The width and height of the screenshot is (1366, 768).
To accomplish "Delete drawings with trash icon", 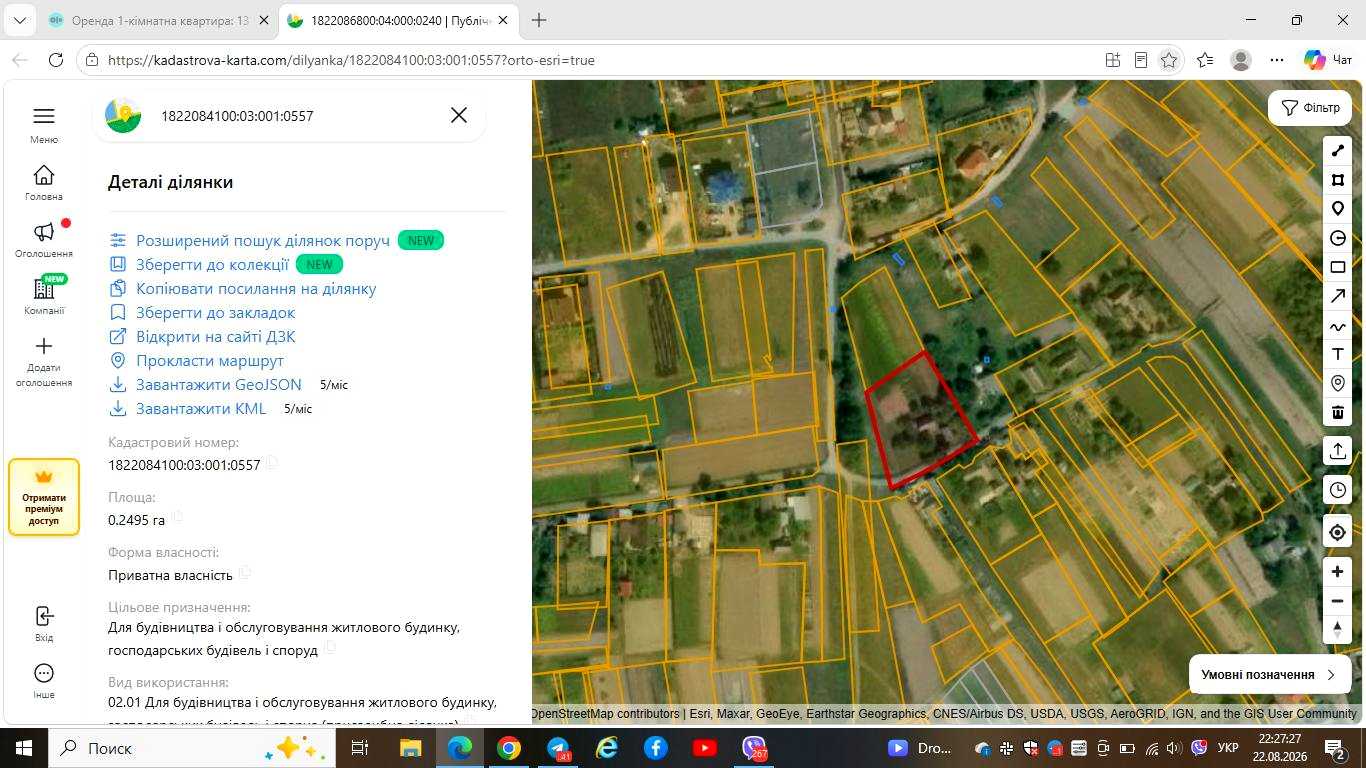I will click(1338, 412).
